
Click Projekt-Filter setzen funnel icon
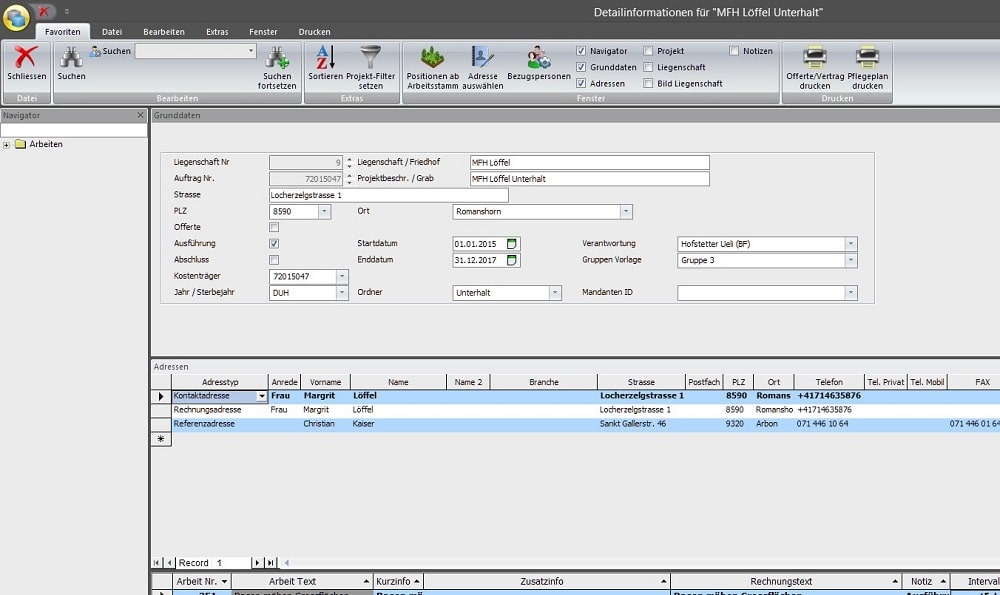[371, 57]
